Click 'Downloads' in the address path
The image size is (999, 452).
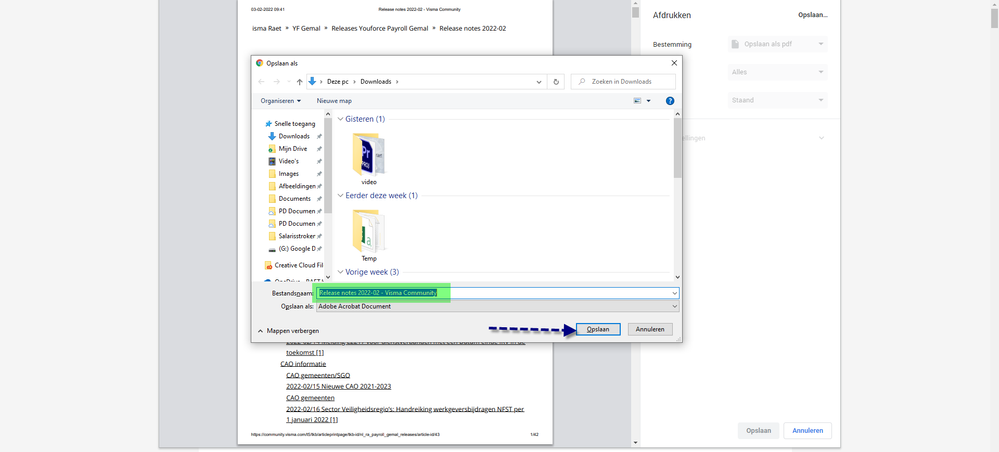[376, 82]
